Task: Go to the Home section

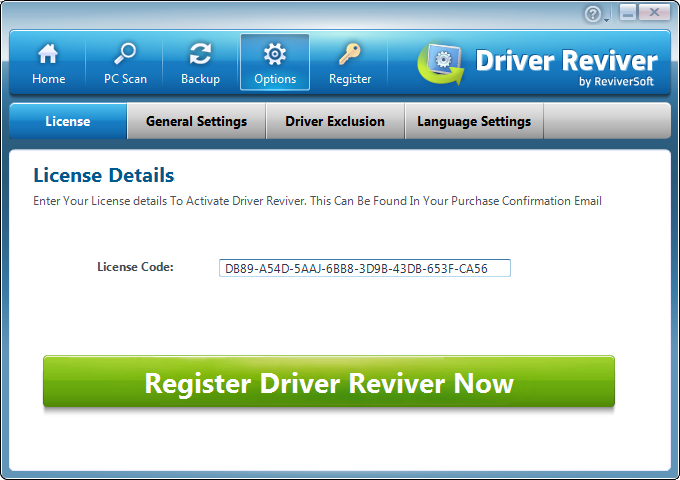Action: click(x=48, y=63)
